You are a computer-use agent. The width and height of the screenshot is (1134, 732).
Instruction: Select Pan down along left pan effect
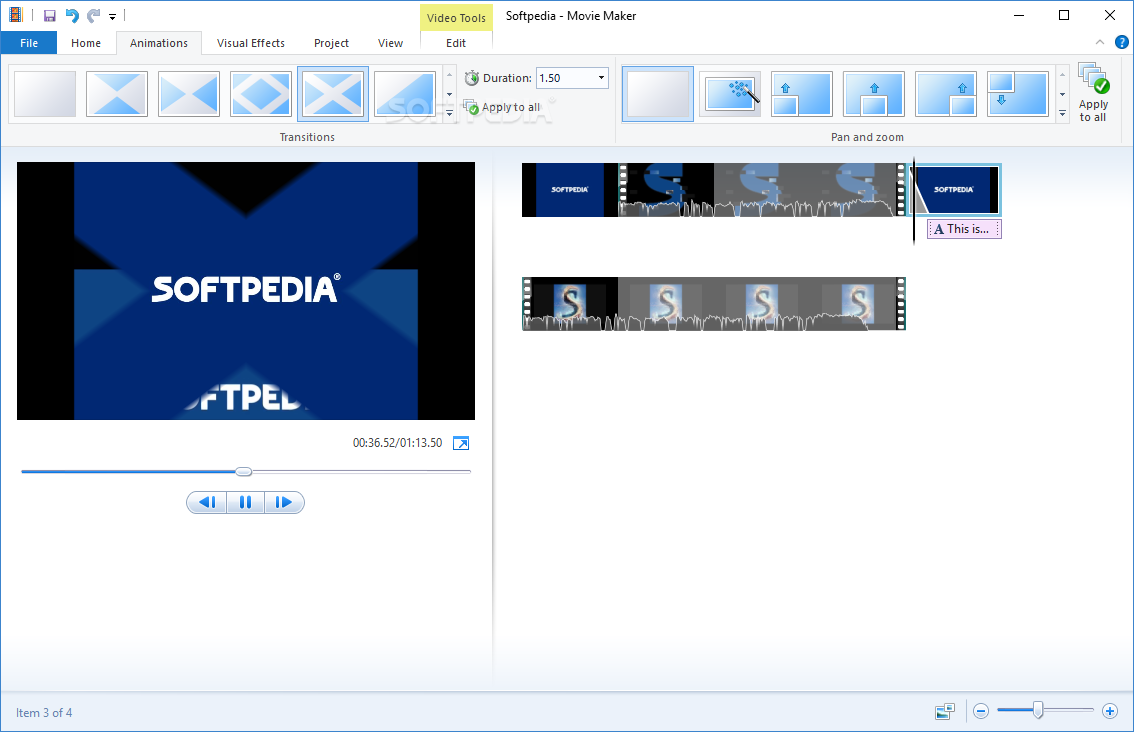[x=1018, y=94]
